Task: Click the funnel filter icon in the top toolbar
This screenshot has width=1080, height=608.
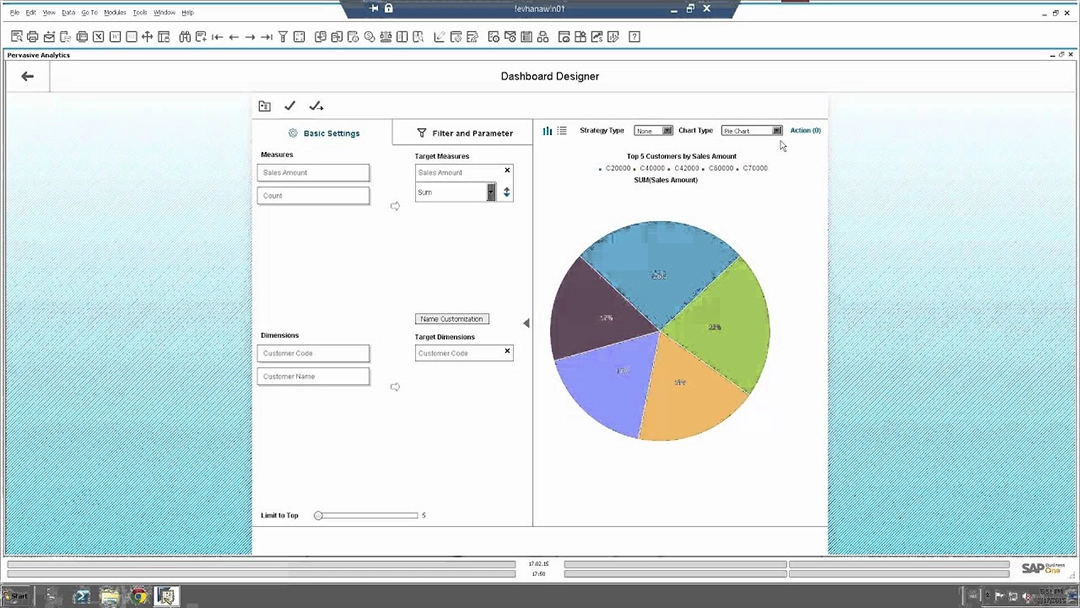Action: pos(283,37)
